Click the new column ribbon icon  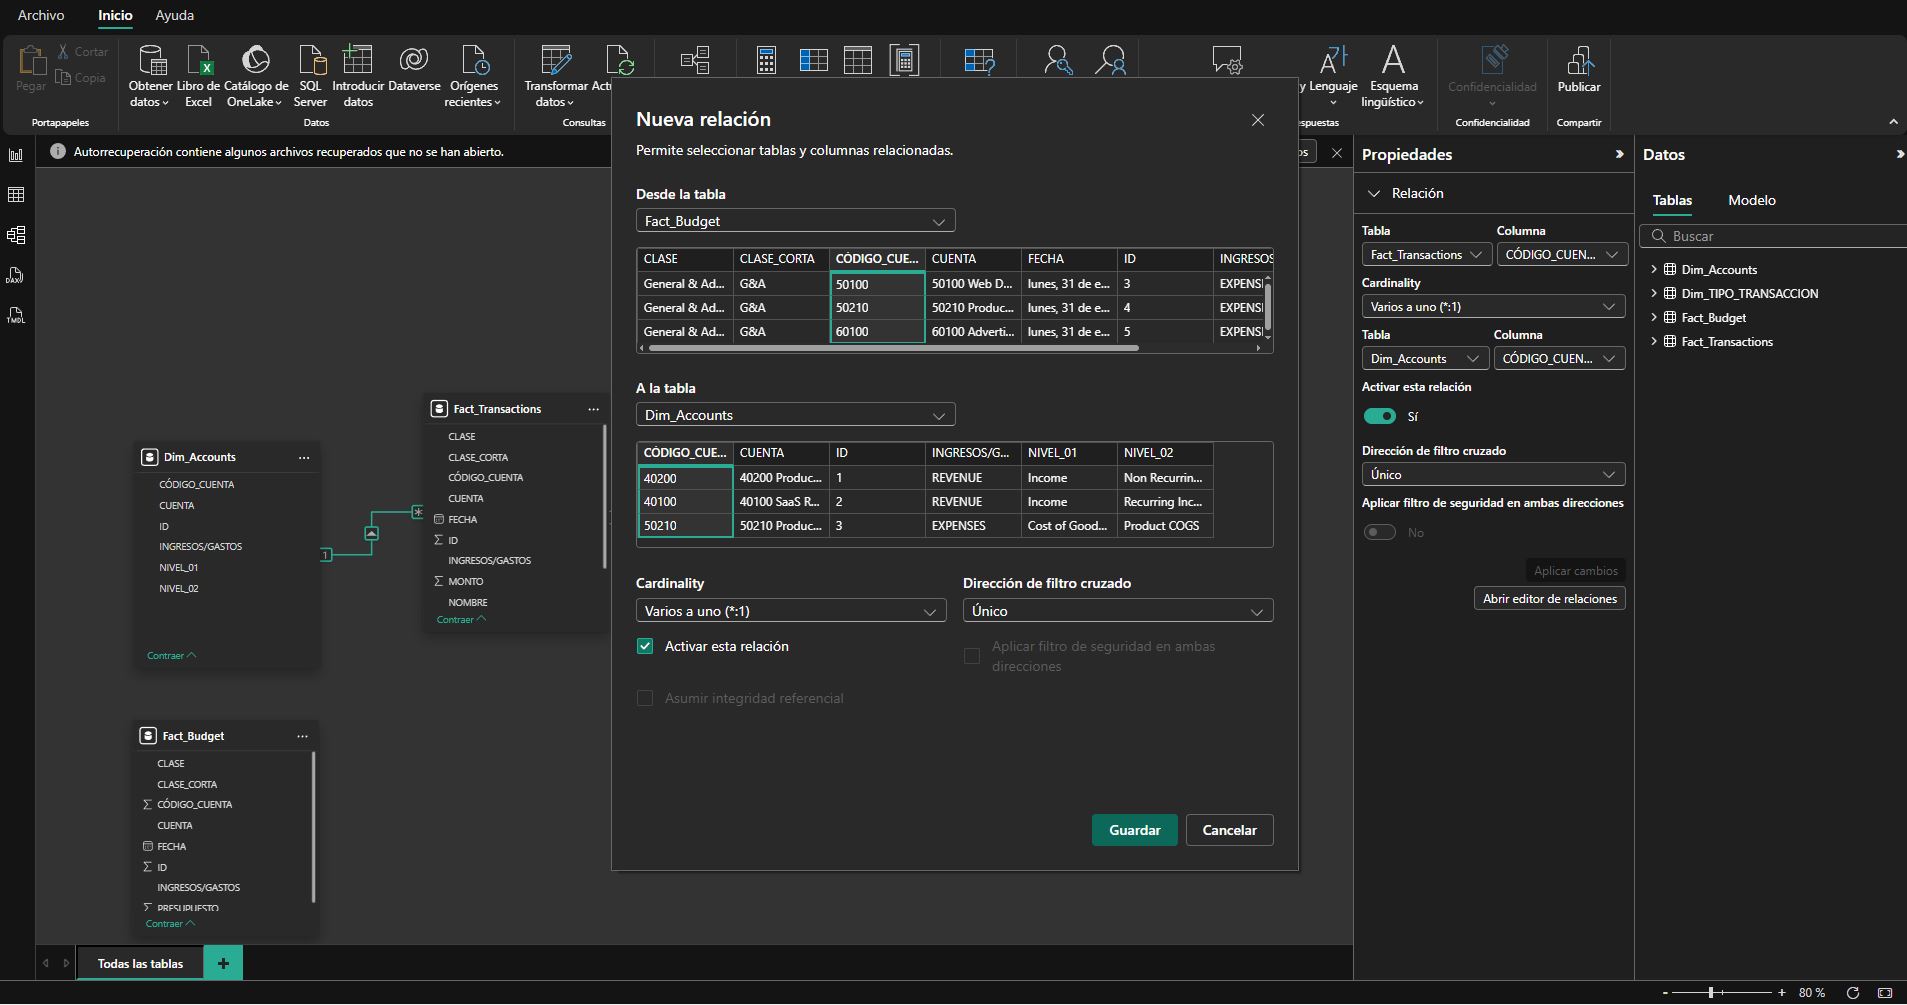click(x=813, y=61)
